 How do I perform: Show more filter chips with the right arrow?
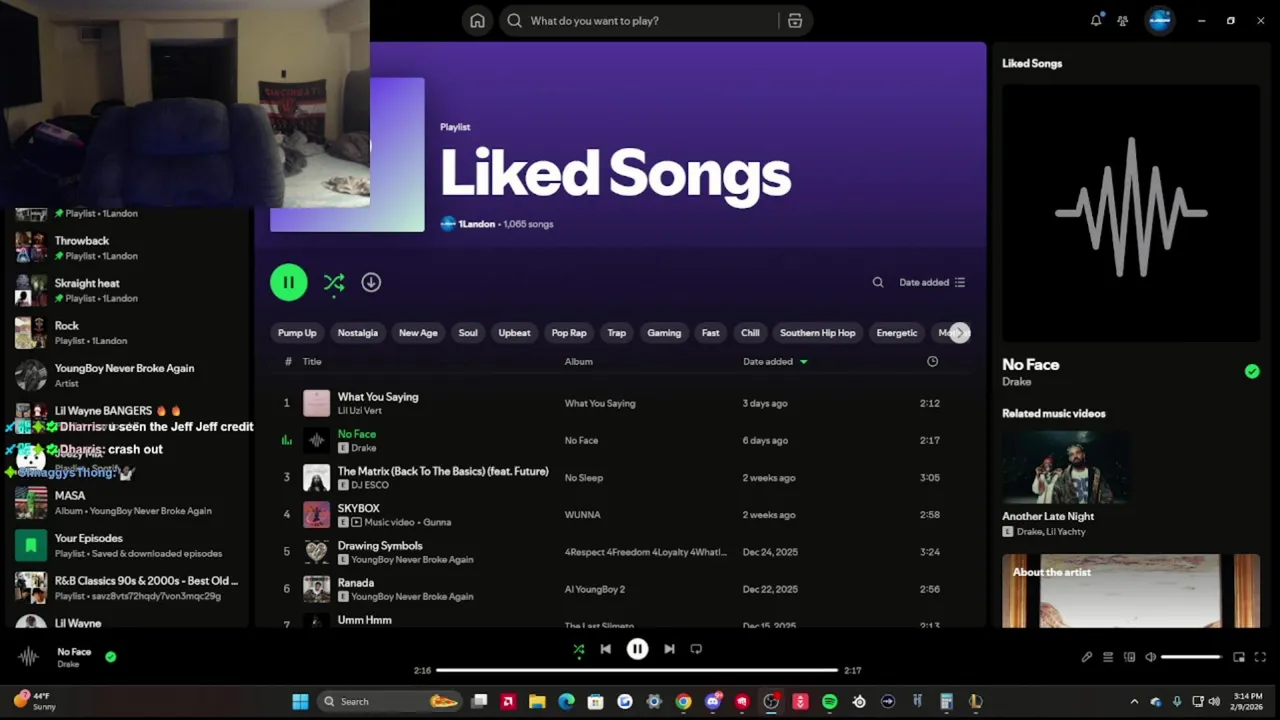[959, 333]
